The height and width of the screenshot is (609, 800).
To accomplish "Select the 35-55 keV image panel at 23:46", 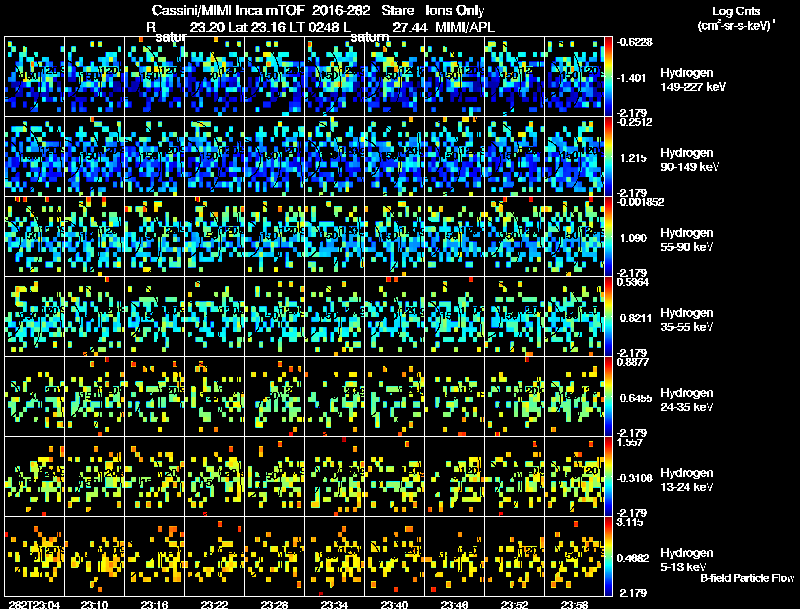I will click(x=455, y=317).
